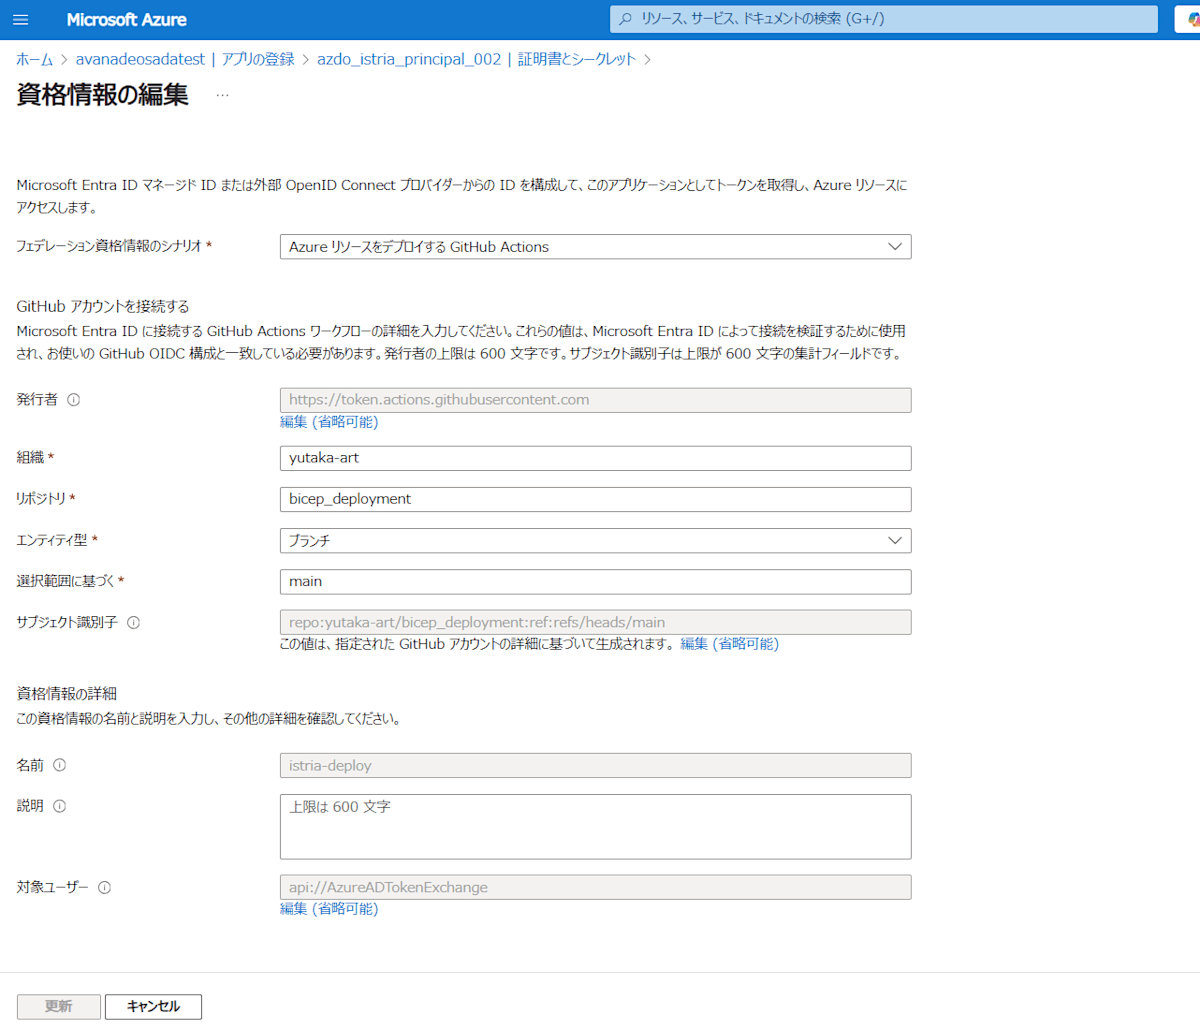Click the キャンセル button

(x=153, y=1007)
